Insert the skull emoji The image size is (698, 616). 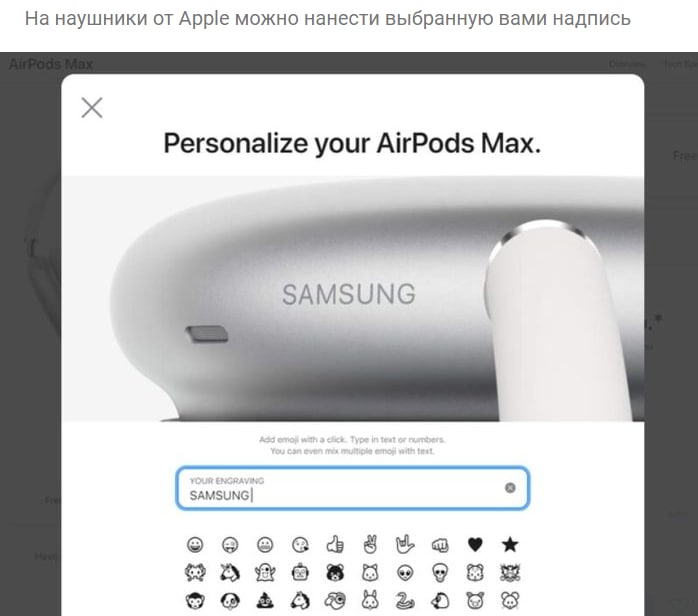[440, 573]
